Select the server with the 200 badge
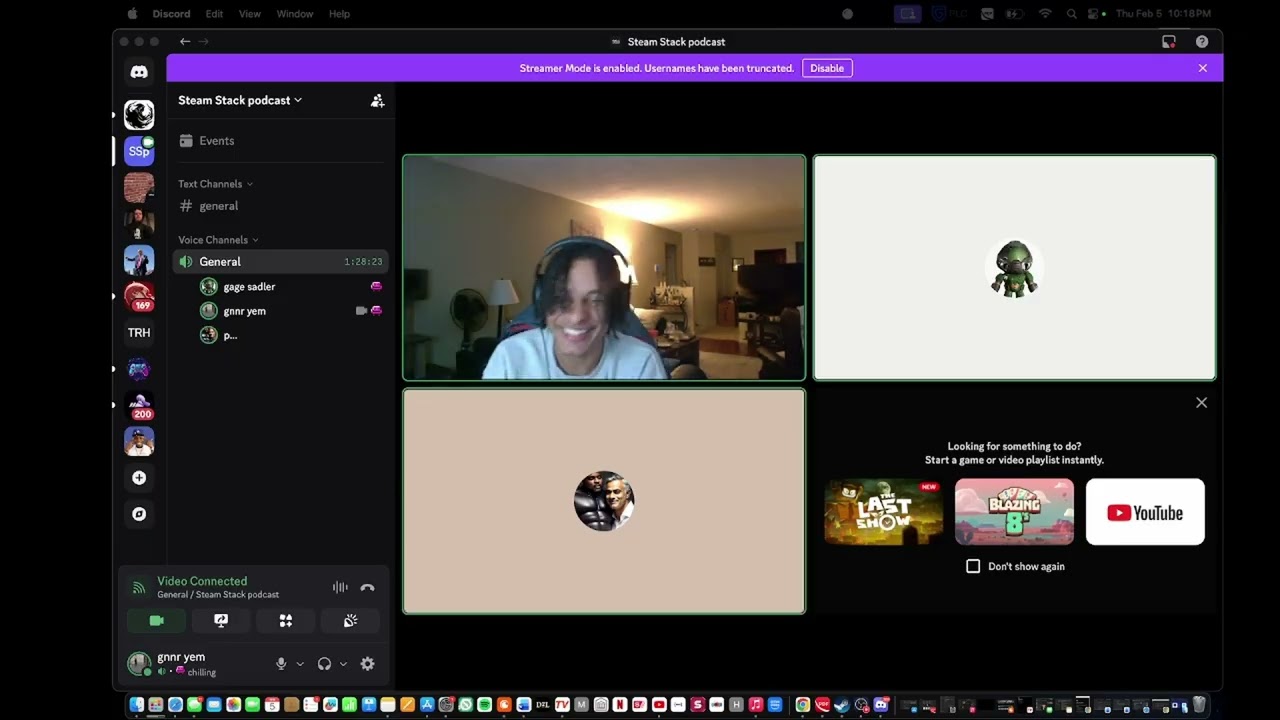 point(139,405)
